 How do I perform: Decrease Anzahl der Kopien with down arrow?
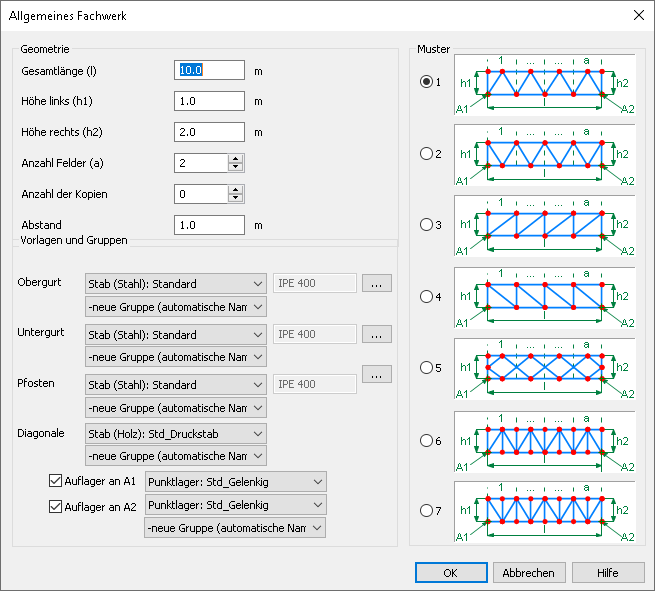(236, 199)
